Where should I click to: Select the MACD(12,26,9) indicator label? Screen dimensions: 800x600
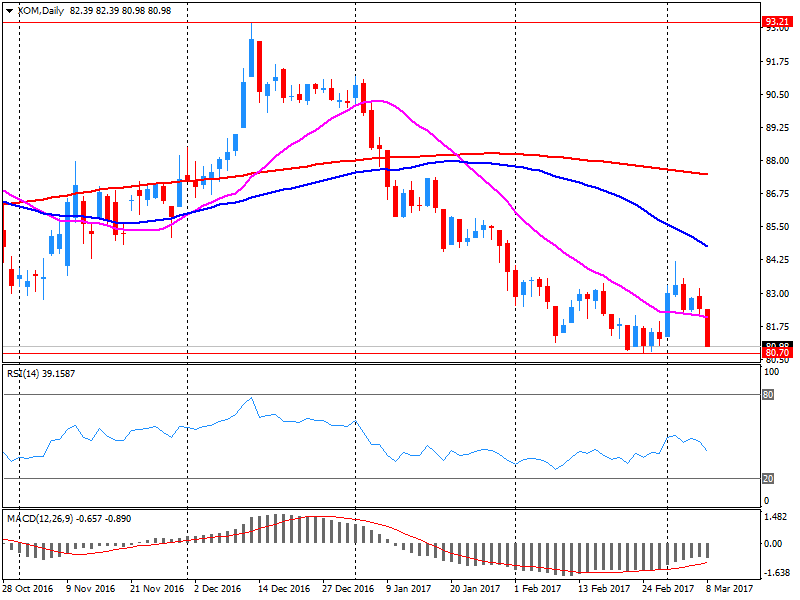click(69, 518)
